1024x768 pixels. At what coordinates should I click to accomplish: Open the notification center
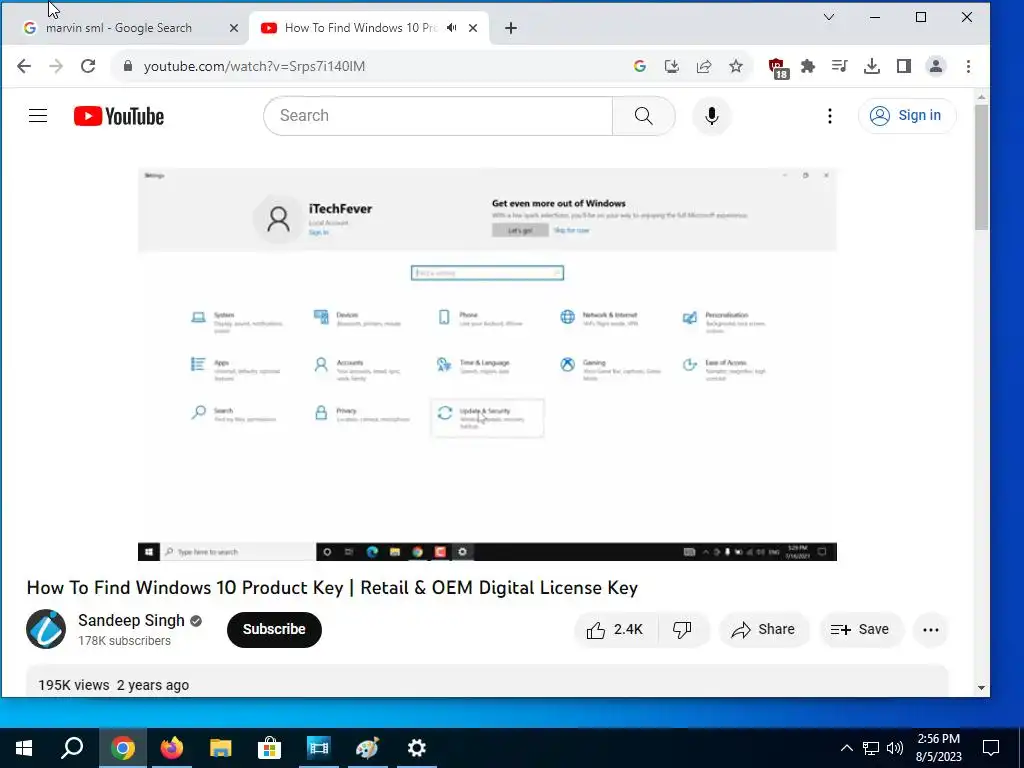pos(991,748)
